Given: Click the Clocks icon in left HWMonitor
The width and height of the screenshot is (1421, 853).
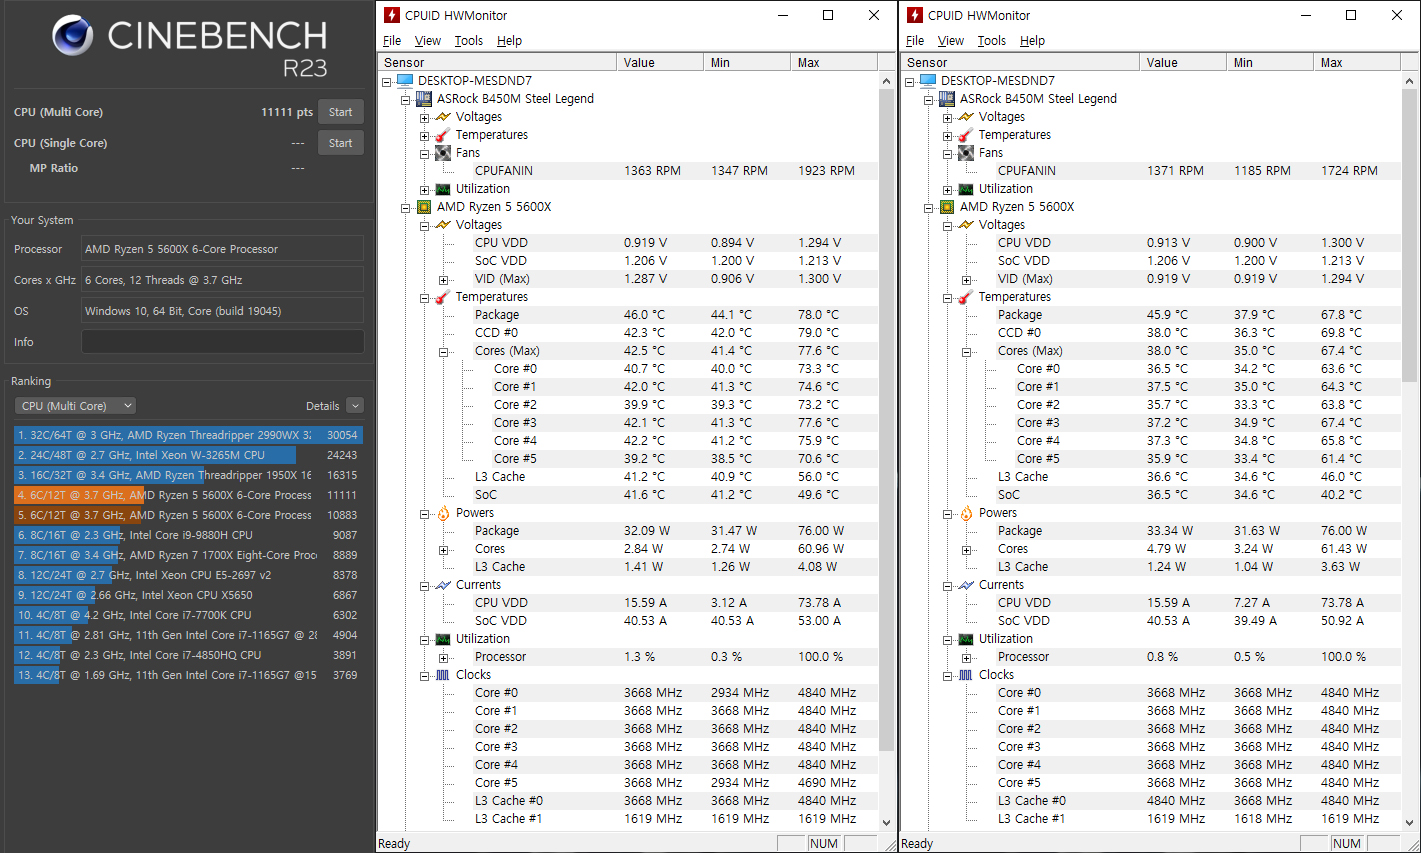Looking at the screenshot, I should (443, 675).
